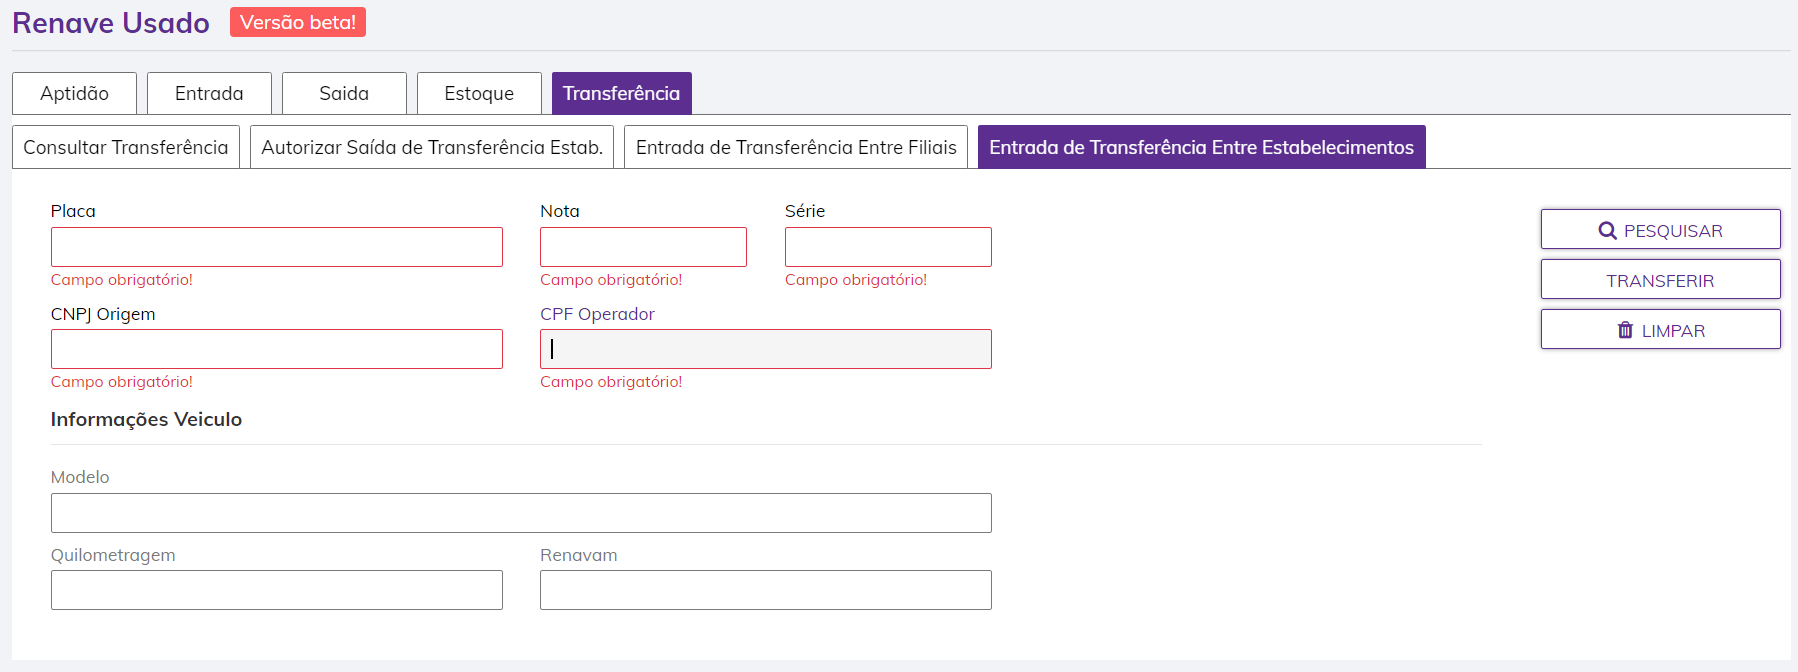Viewport: 1798px width, 672px height.
Task: Click into the Nota field
Action: [x=643, y=247]
